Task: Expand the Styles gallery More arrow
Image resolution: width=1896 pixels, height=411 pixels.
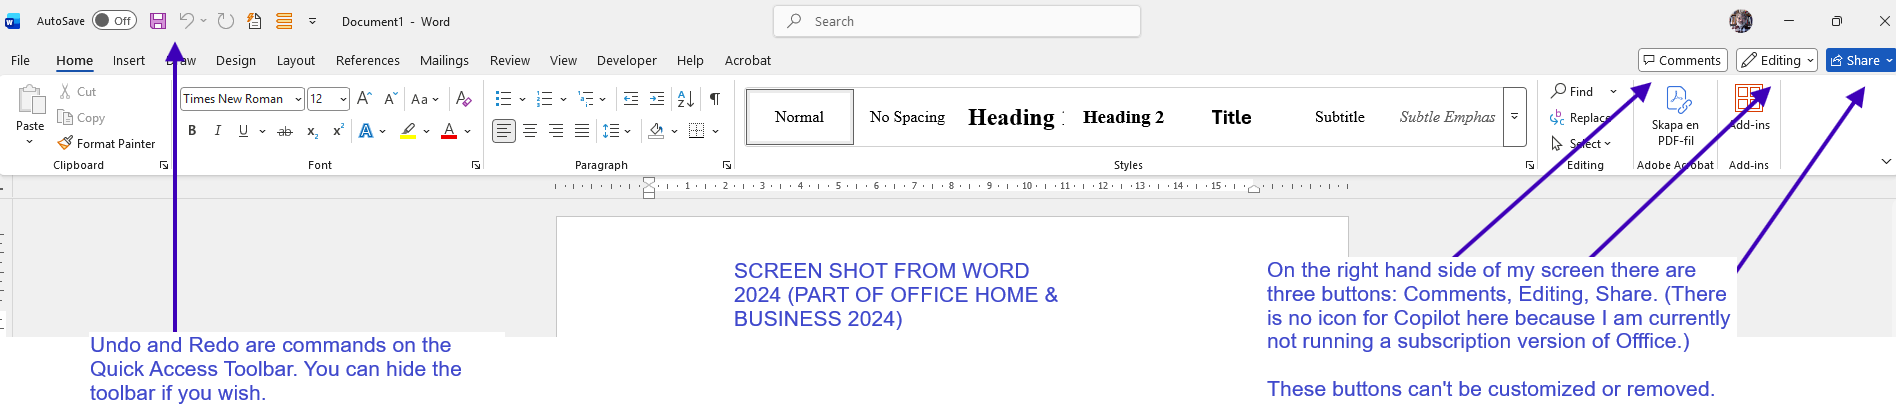Action: [1514, 117]
